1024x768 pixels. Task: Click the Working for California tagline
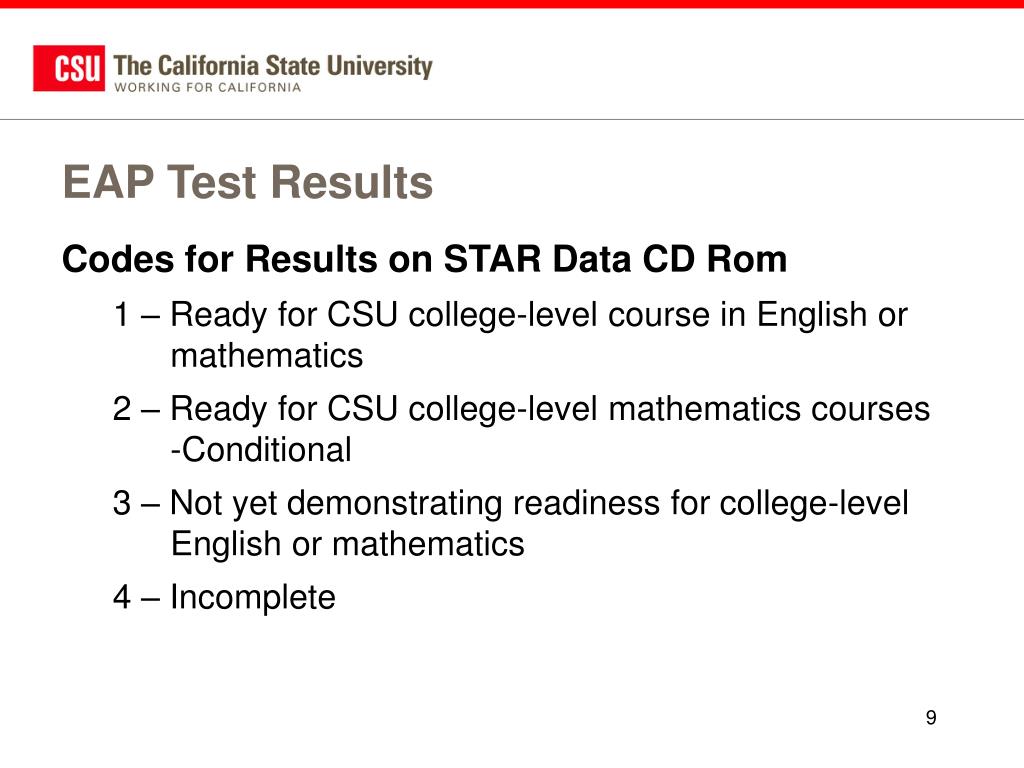(208, 88)
